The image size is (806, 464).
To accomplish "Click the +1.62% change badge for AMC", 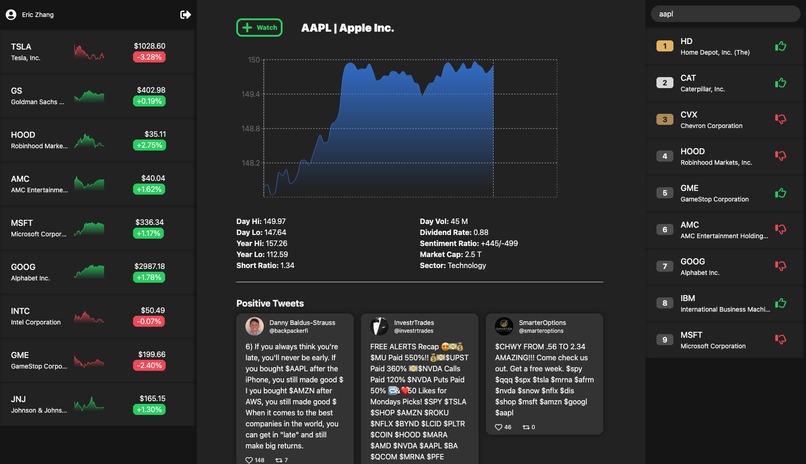I will (x=149, y=189).
